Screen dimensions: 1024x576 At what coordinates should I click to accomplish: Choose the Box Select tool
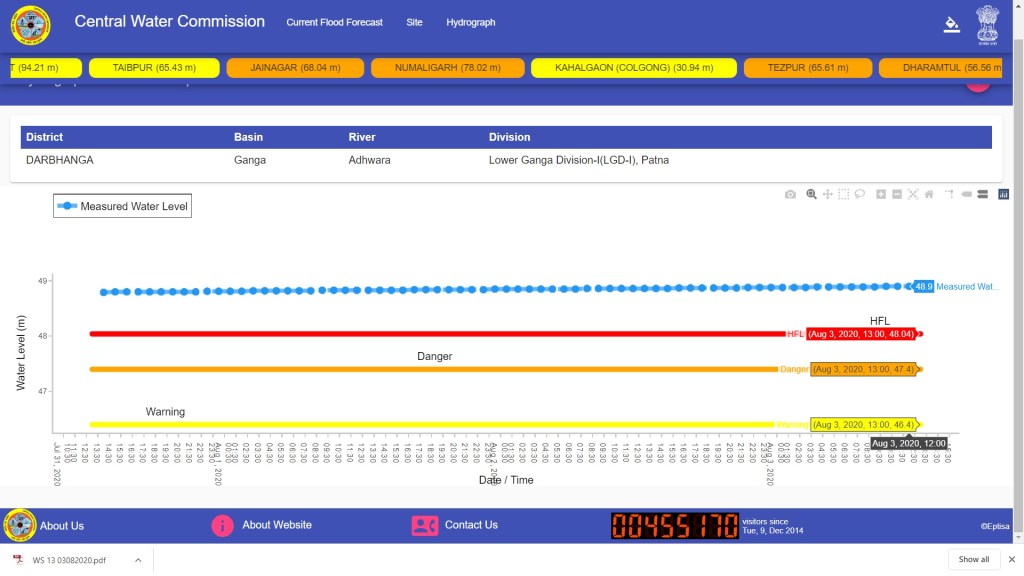(x=844, y=194)
